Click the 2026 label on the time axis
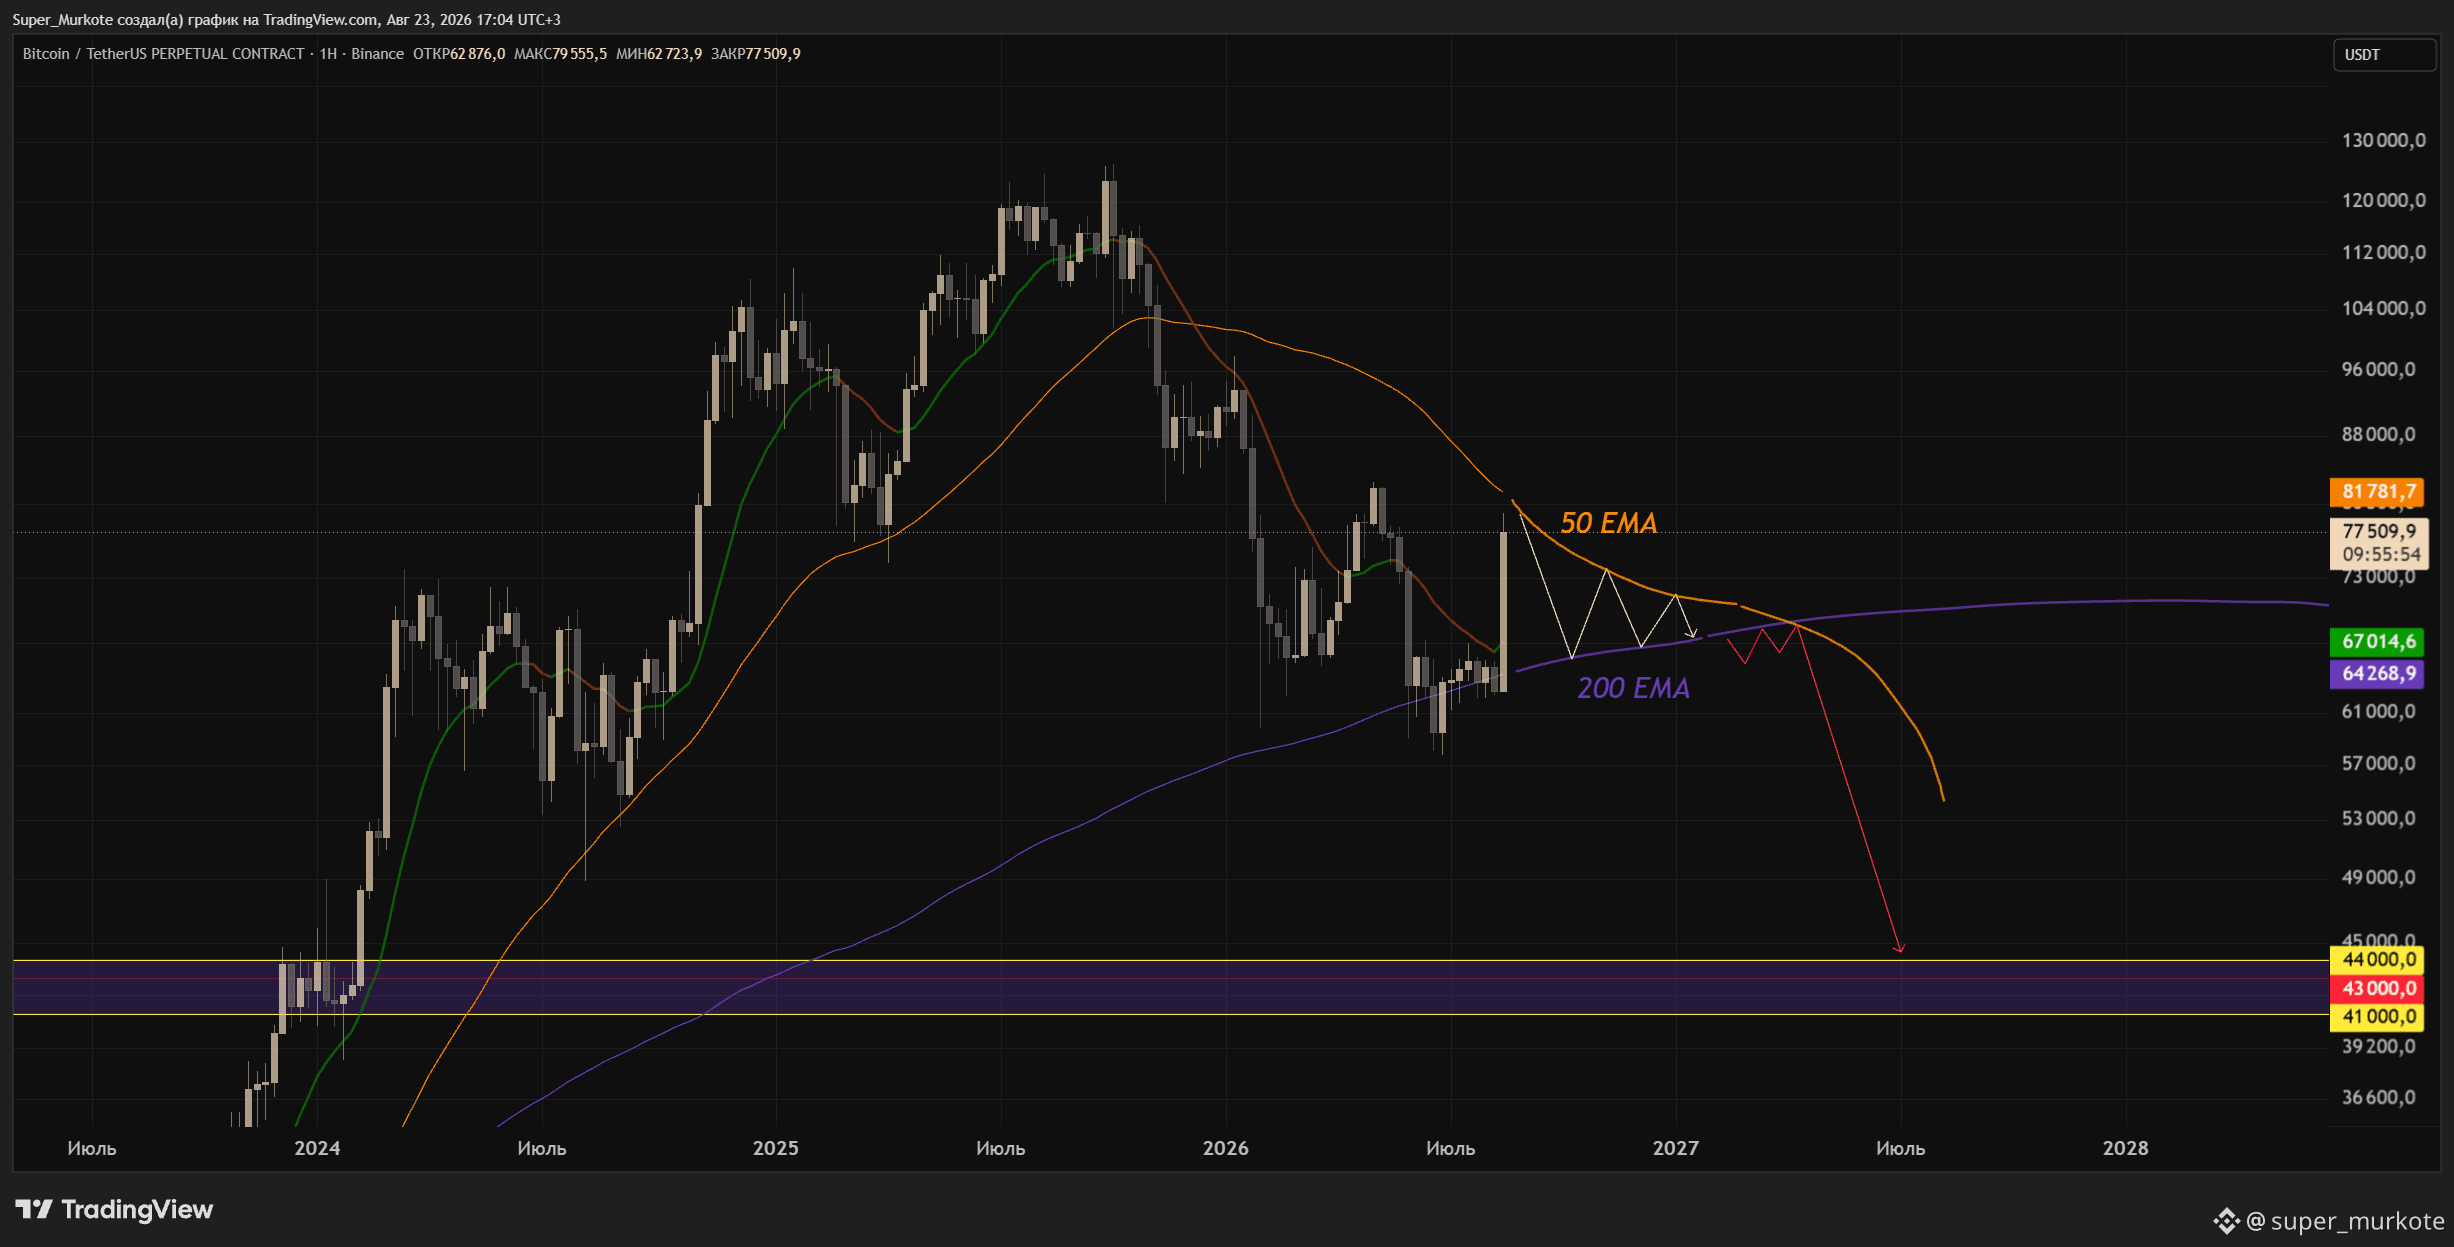 [1226, 1148]
